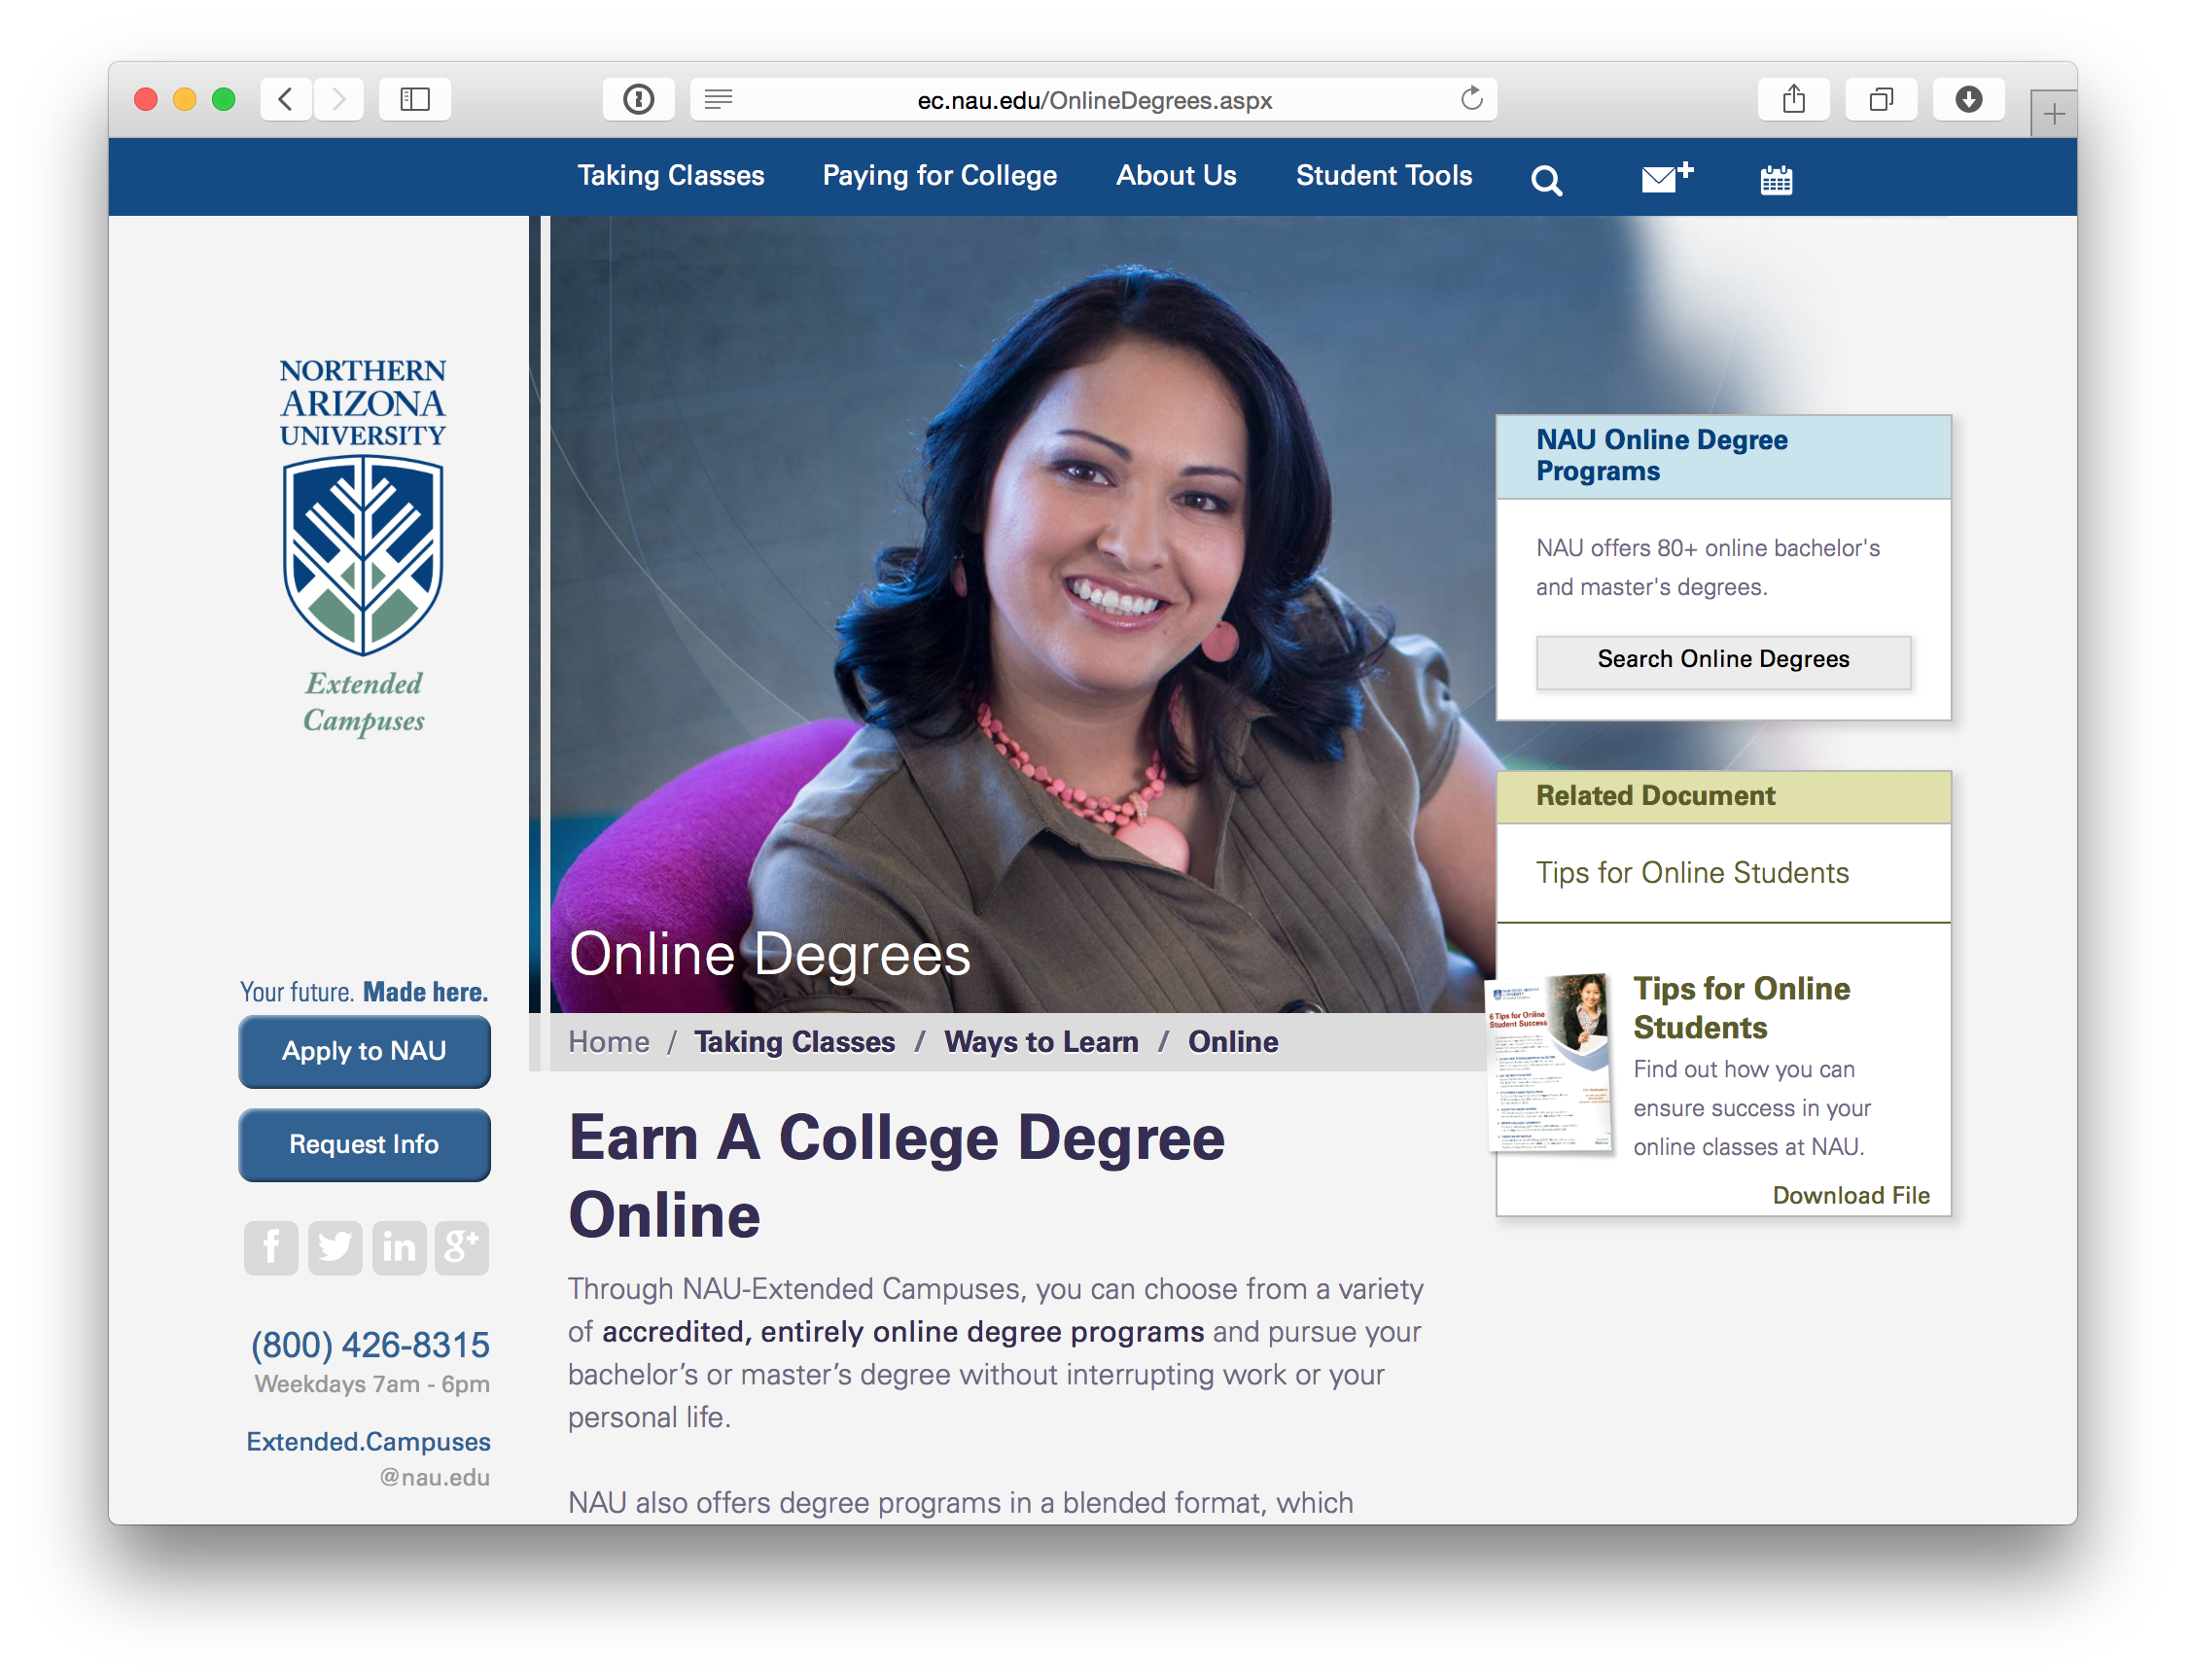Open the Tips for Online Students link

click(1693, 872)
